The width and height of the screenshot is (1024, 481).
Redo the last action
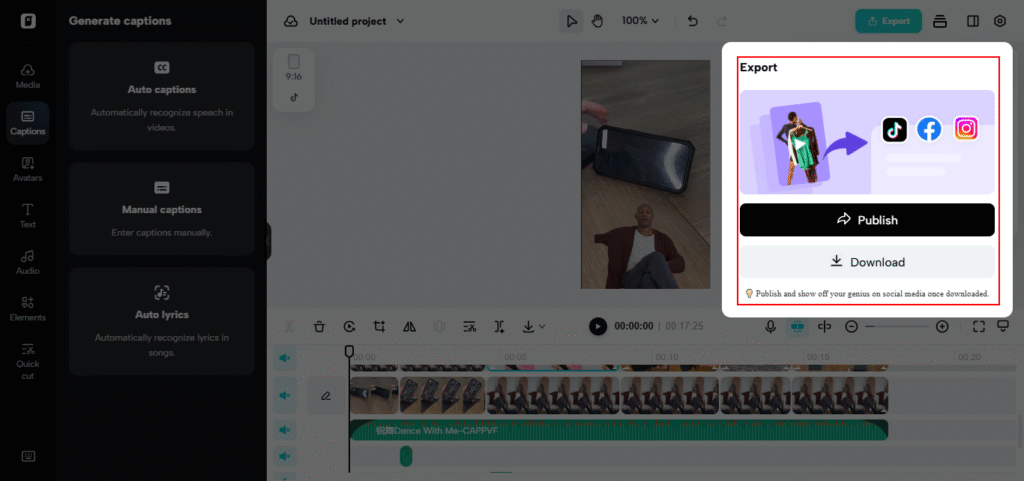722,21
